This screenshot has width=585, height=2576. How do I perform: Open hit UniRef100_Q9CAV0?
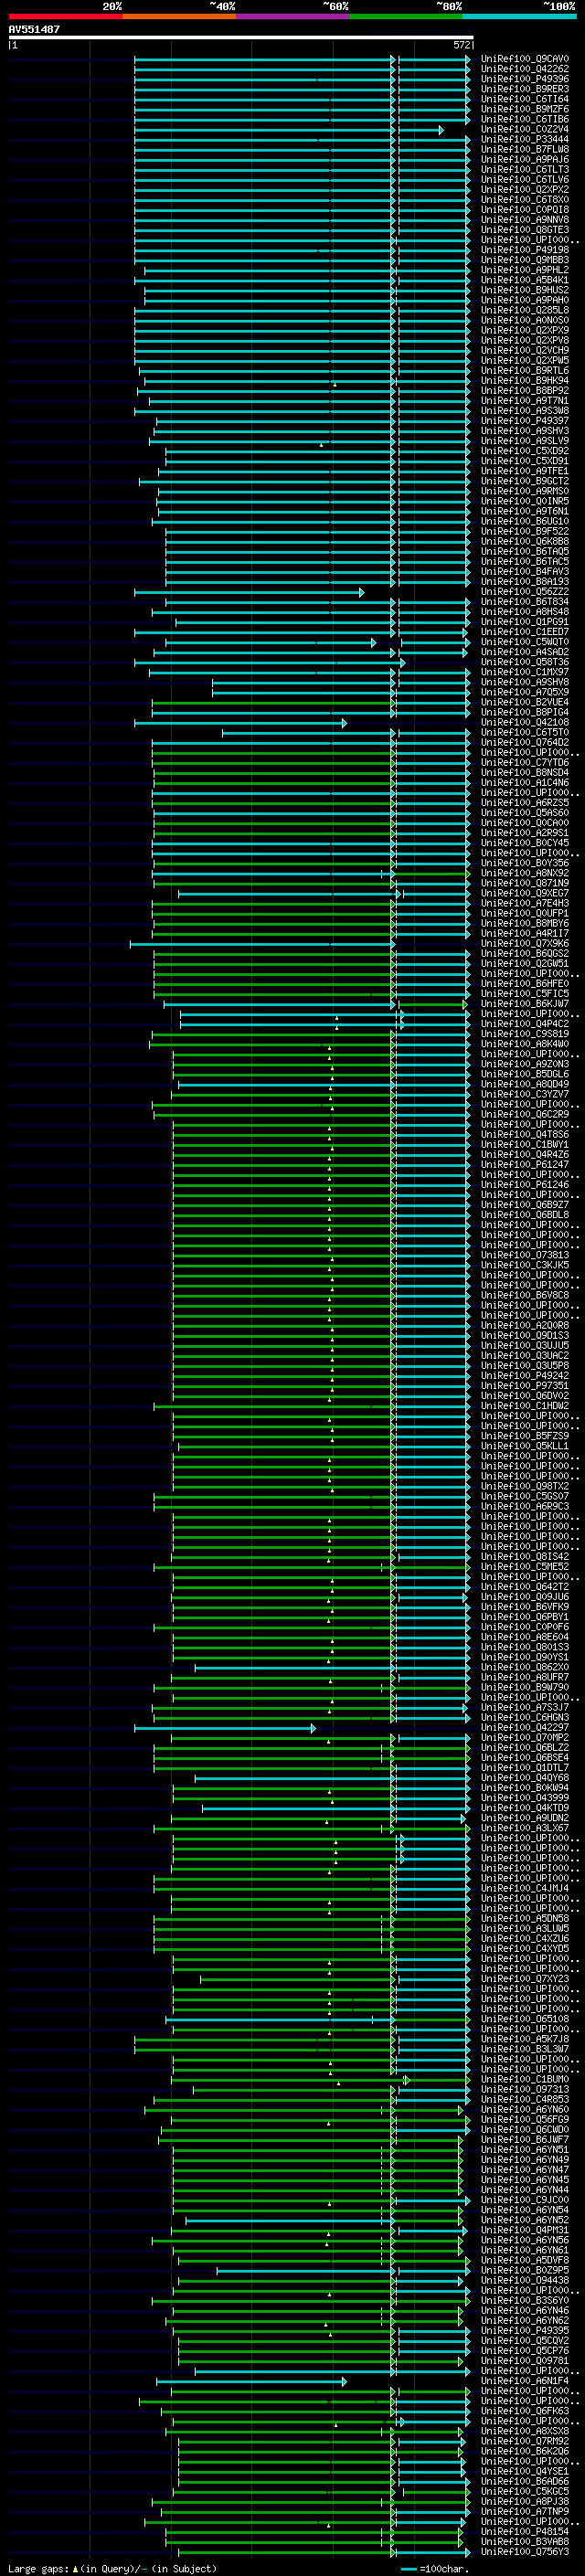click(525, 59)
